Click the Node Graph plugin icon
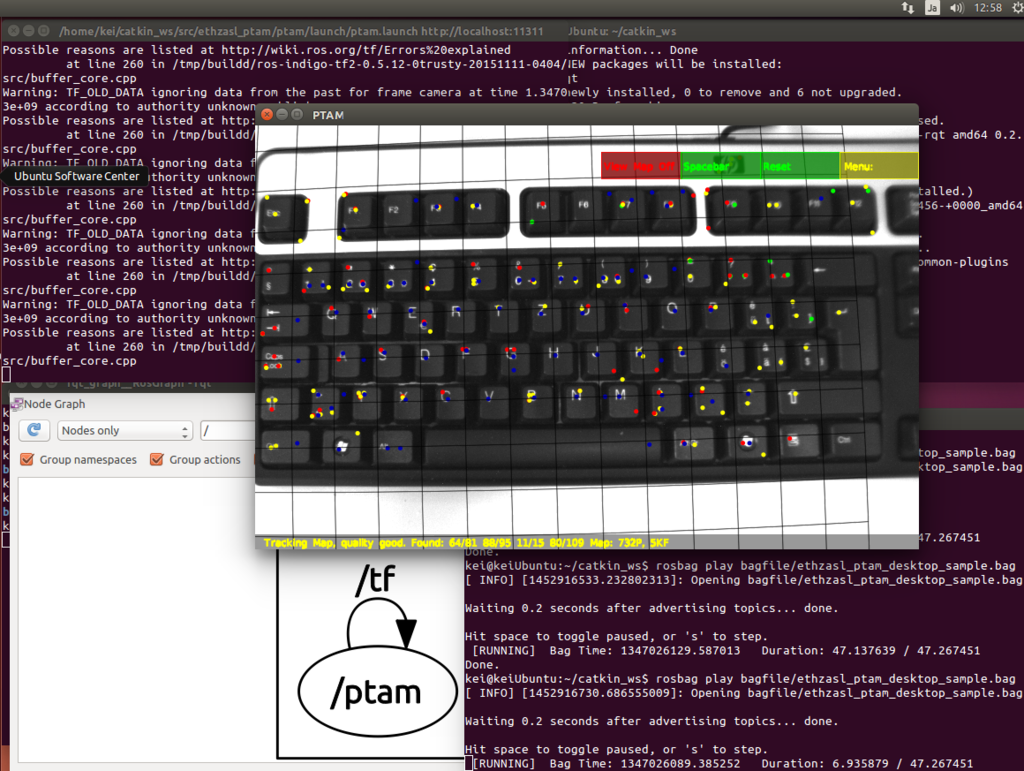 tap(18, 404)
